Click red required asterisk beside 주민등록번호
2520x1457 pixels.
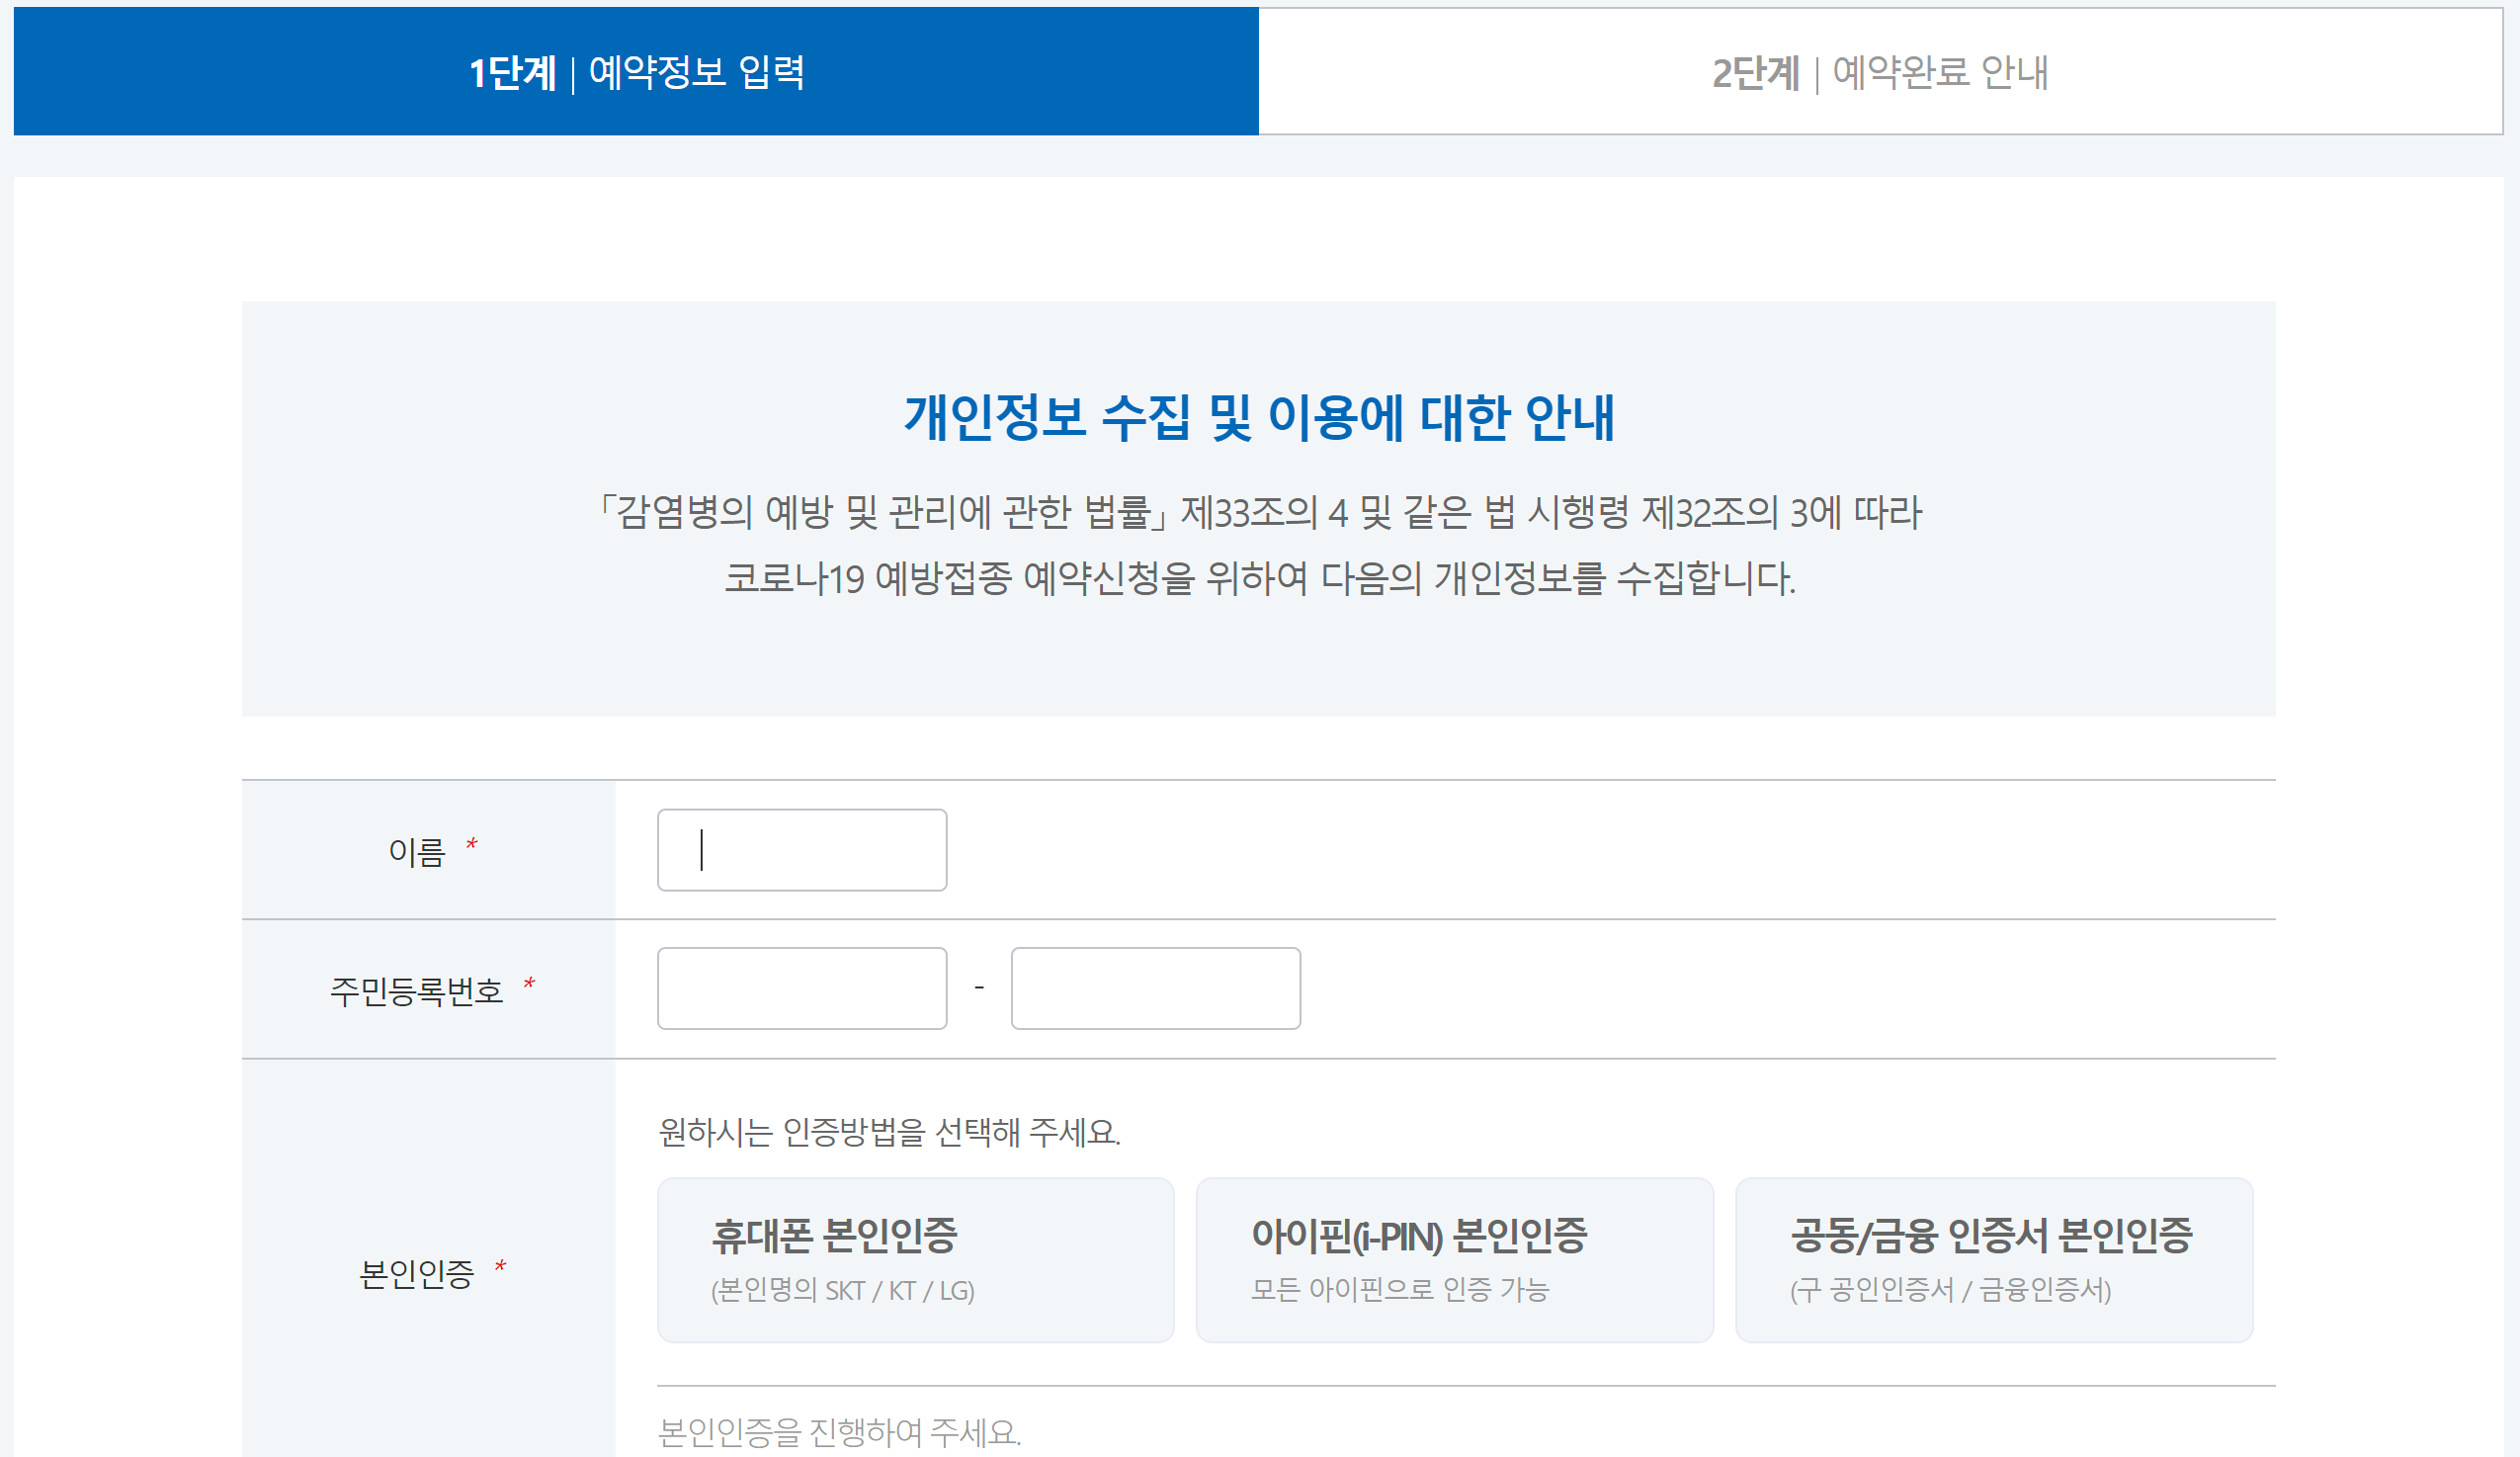click(529, 985)
